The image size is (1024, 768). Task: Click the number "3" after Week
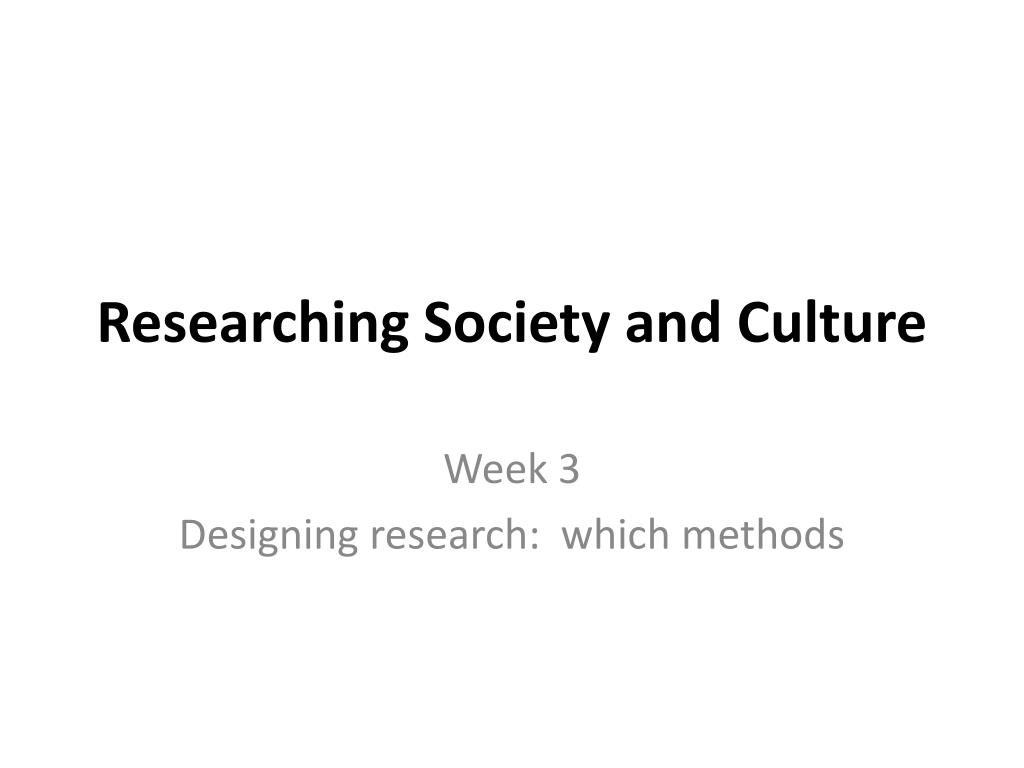pyautogui.click(x=569, y=470)
